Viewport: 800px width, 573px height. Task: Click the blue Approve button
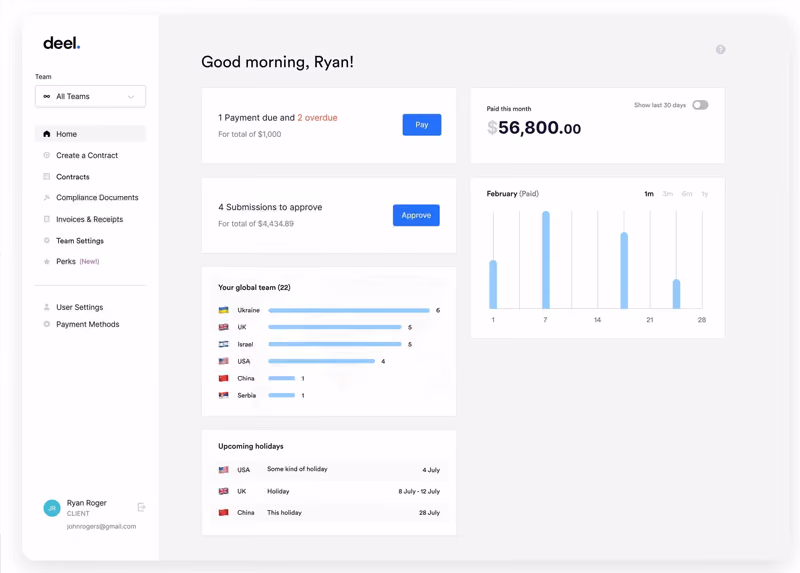[x=416, y=215]
